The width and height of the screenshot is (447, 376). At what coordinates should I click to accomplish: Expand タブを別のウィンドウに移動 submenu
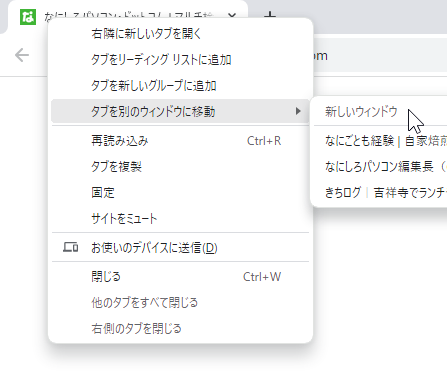(180, 111)
